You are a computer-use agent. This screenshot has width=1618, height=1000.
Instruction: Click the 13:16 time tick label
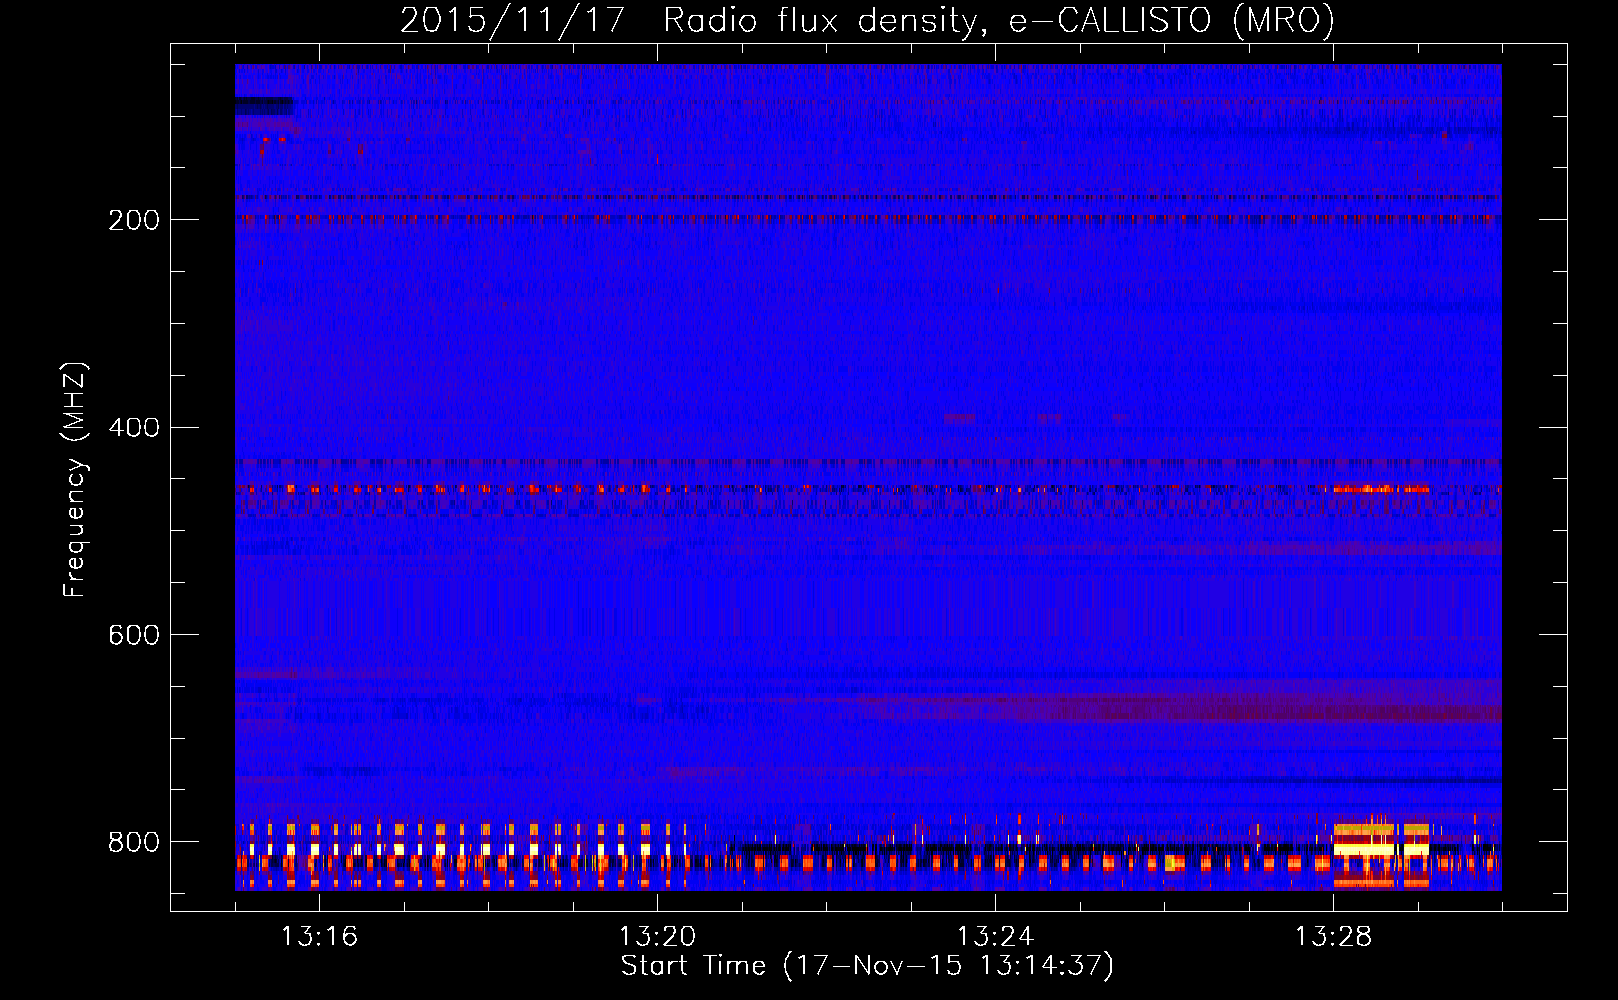click(319, 936)
